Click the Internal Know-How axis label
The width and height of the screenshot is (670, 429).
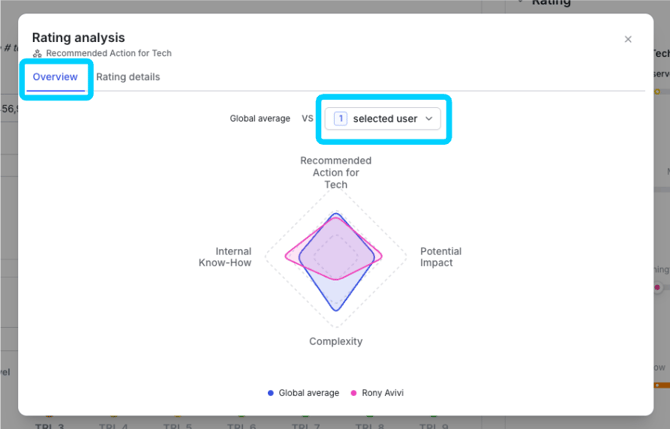[225, 257]
